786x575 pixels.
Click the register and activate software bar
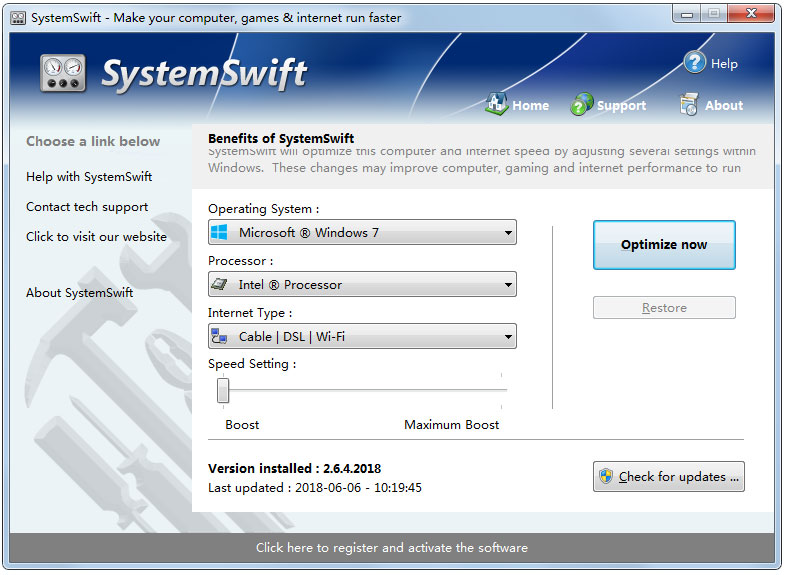click(x=392, y=548)
